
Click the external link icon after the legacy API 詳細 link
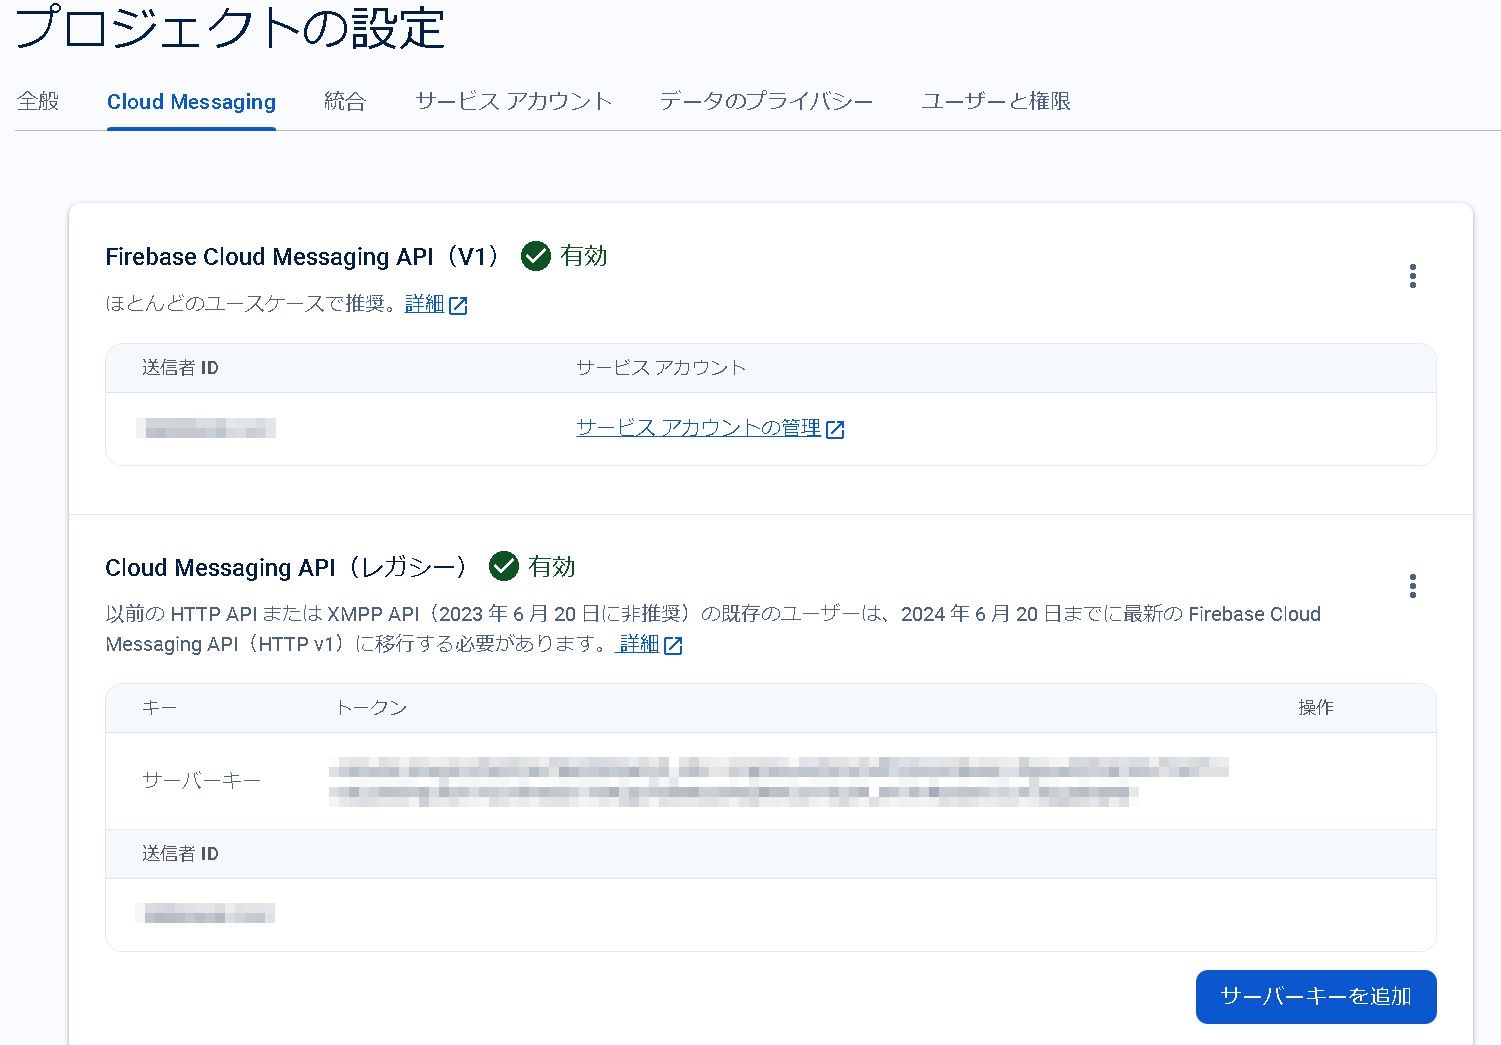coord(674,645)
